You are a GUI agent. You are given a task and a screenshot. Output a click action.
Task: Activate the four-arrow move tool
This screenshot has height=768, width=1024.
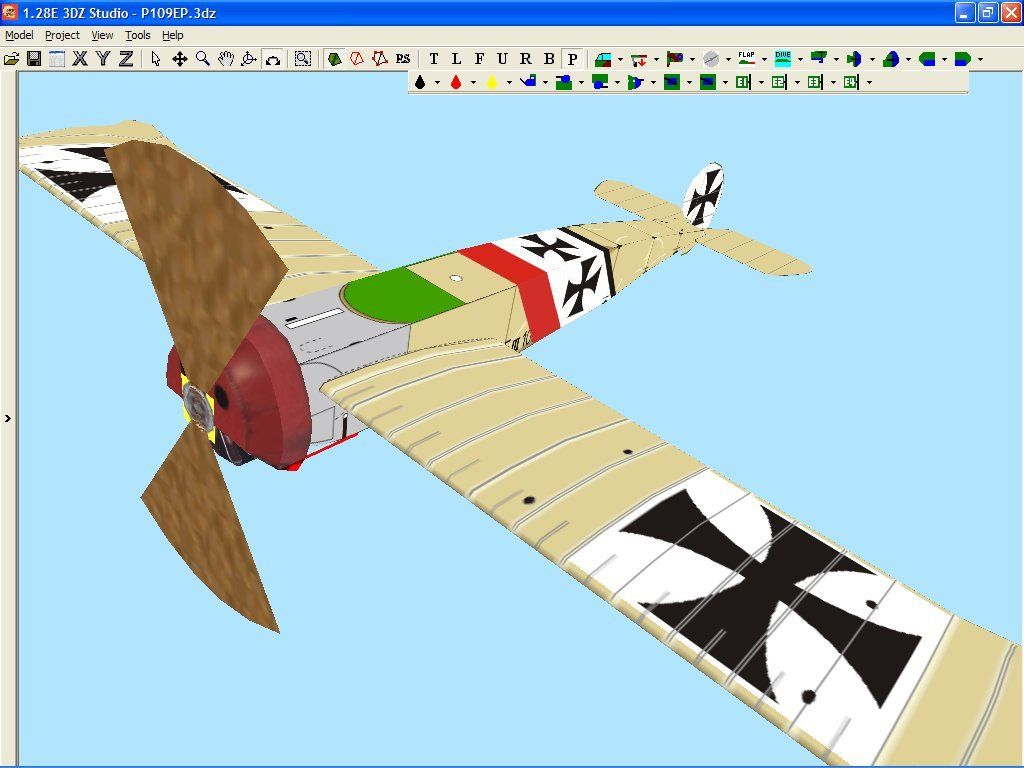(x=179, y=59)
